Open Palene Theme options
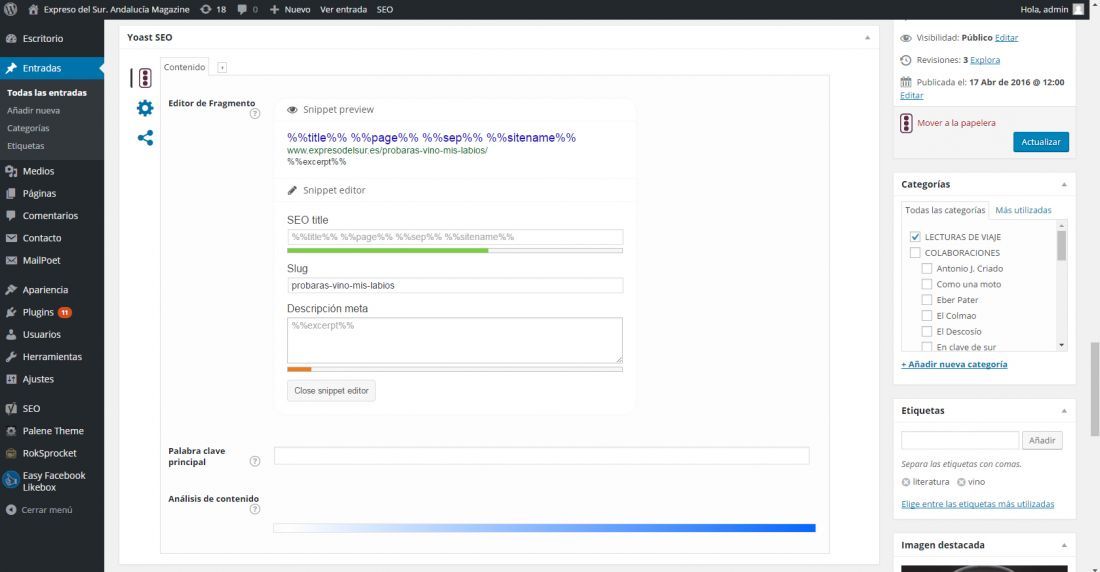This screenshot has width=1100, height=572. click(52, 431)
